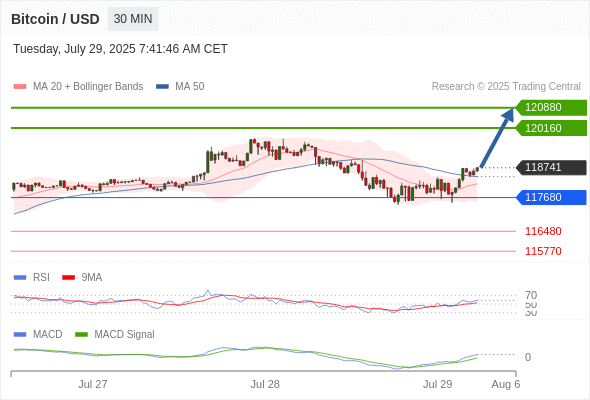Screen dimensions: 590x400
Task: Select the 120880 resistance price label
Action: [x=551, y=108]
